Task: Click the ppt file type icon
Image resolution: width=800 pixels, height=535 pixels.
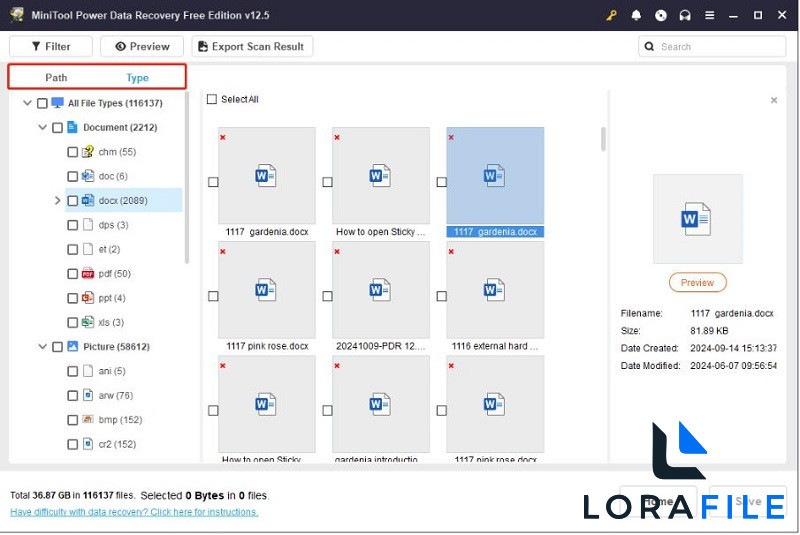Action: tap(88, 298)
